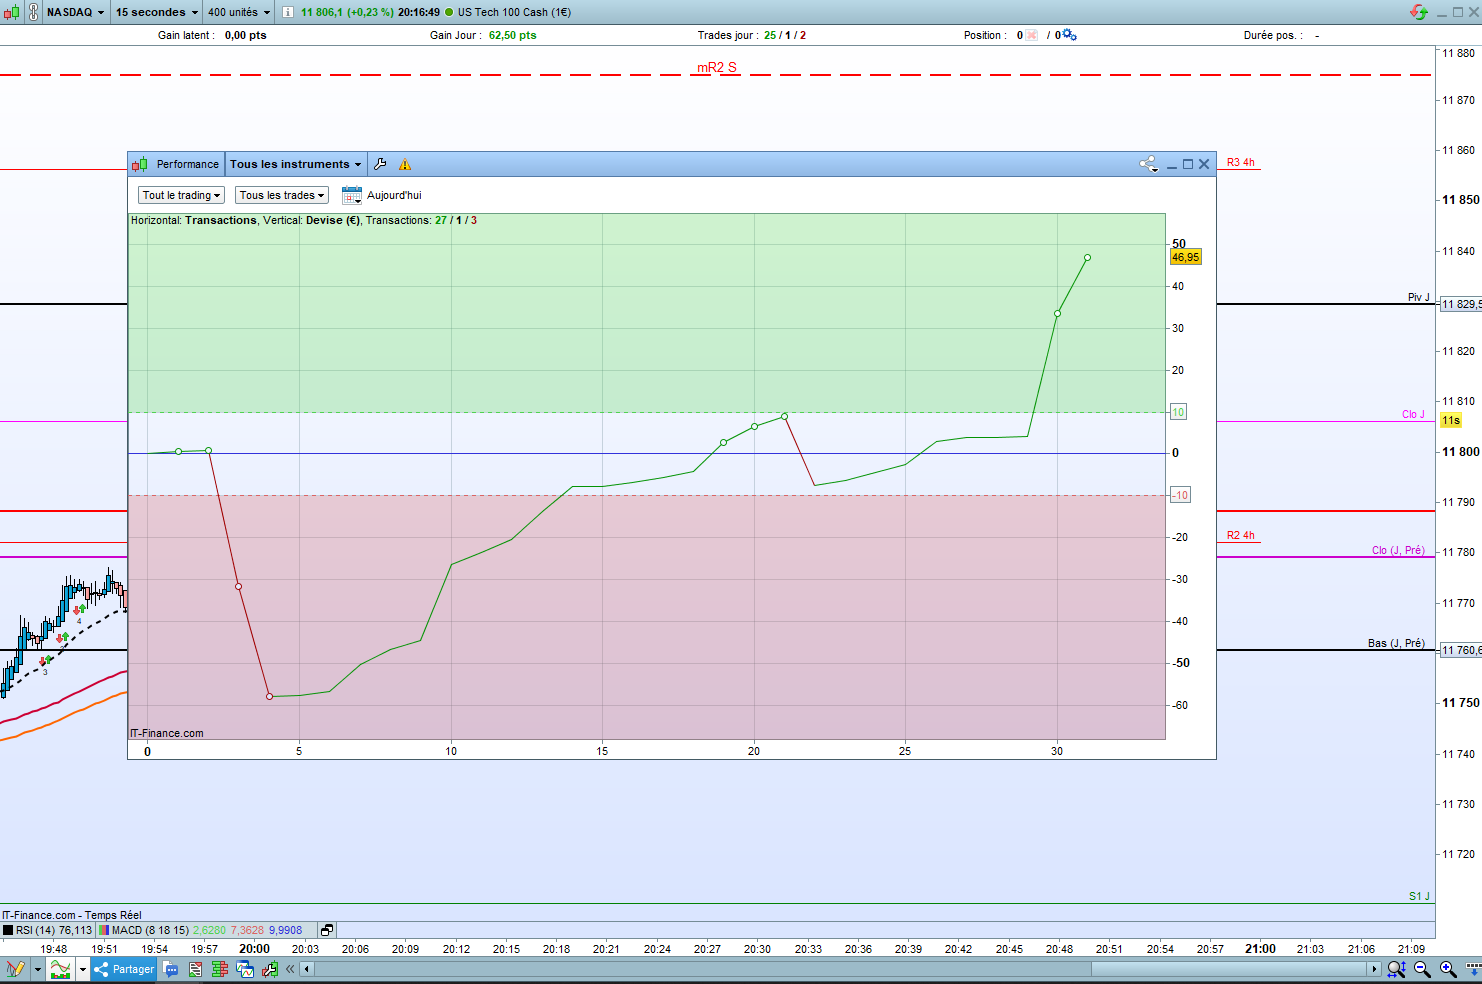Click the instrument info icon
The width and height of the screenshot is (1482, 984).
point(288,12)
